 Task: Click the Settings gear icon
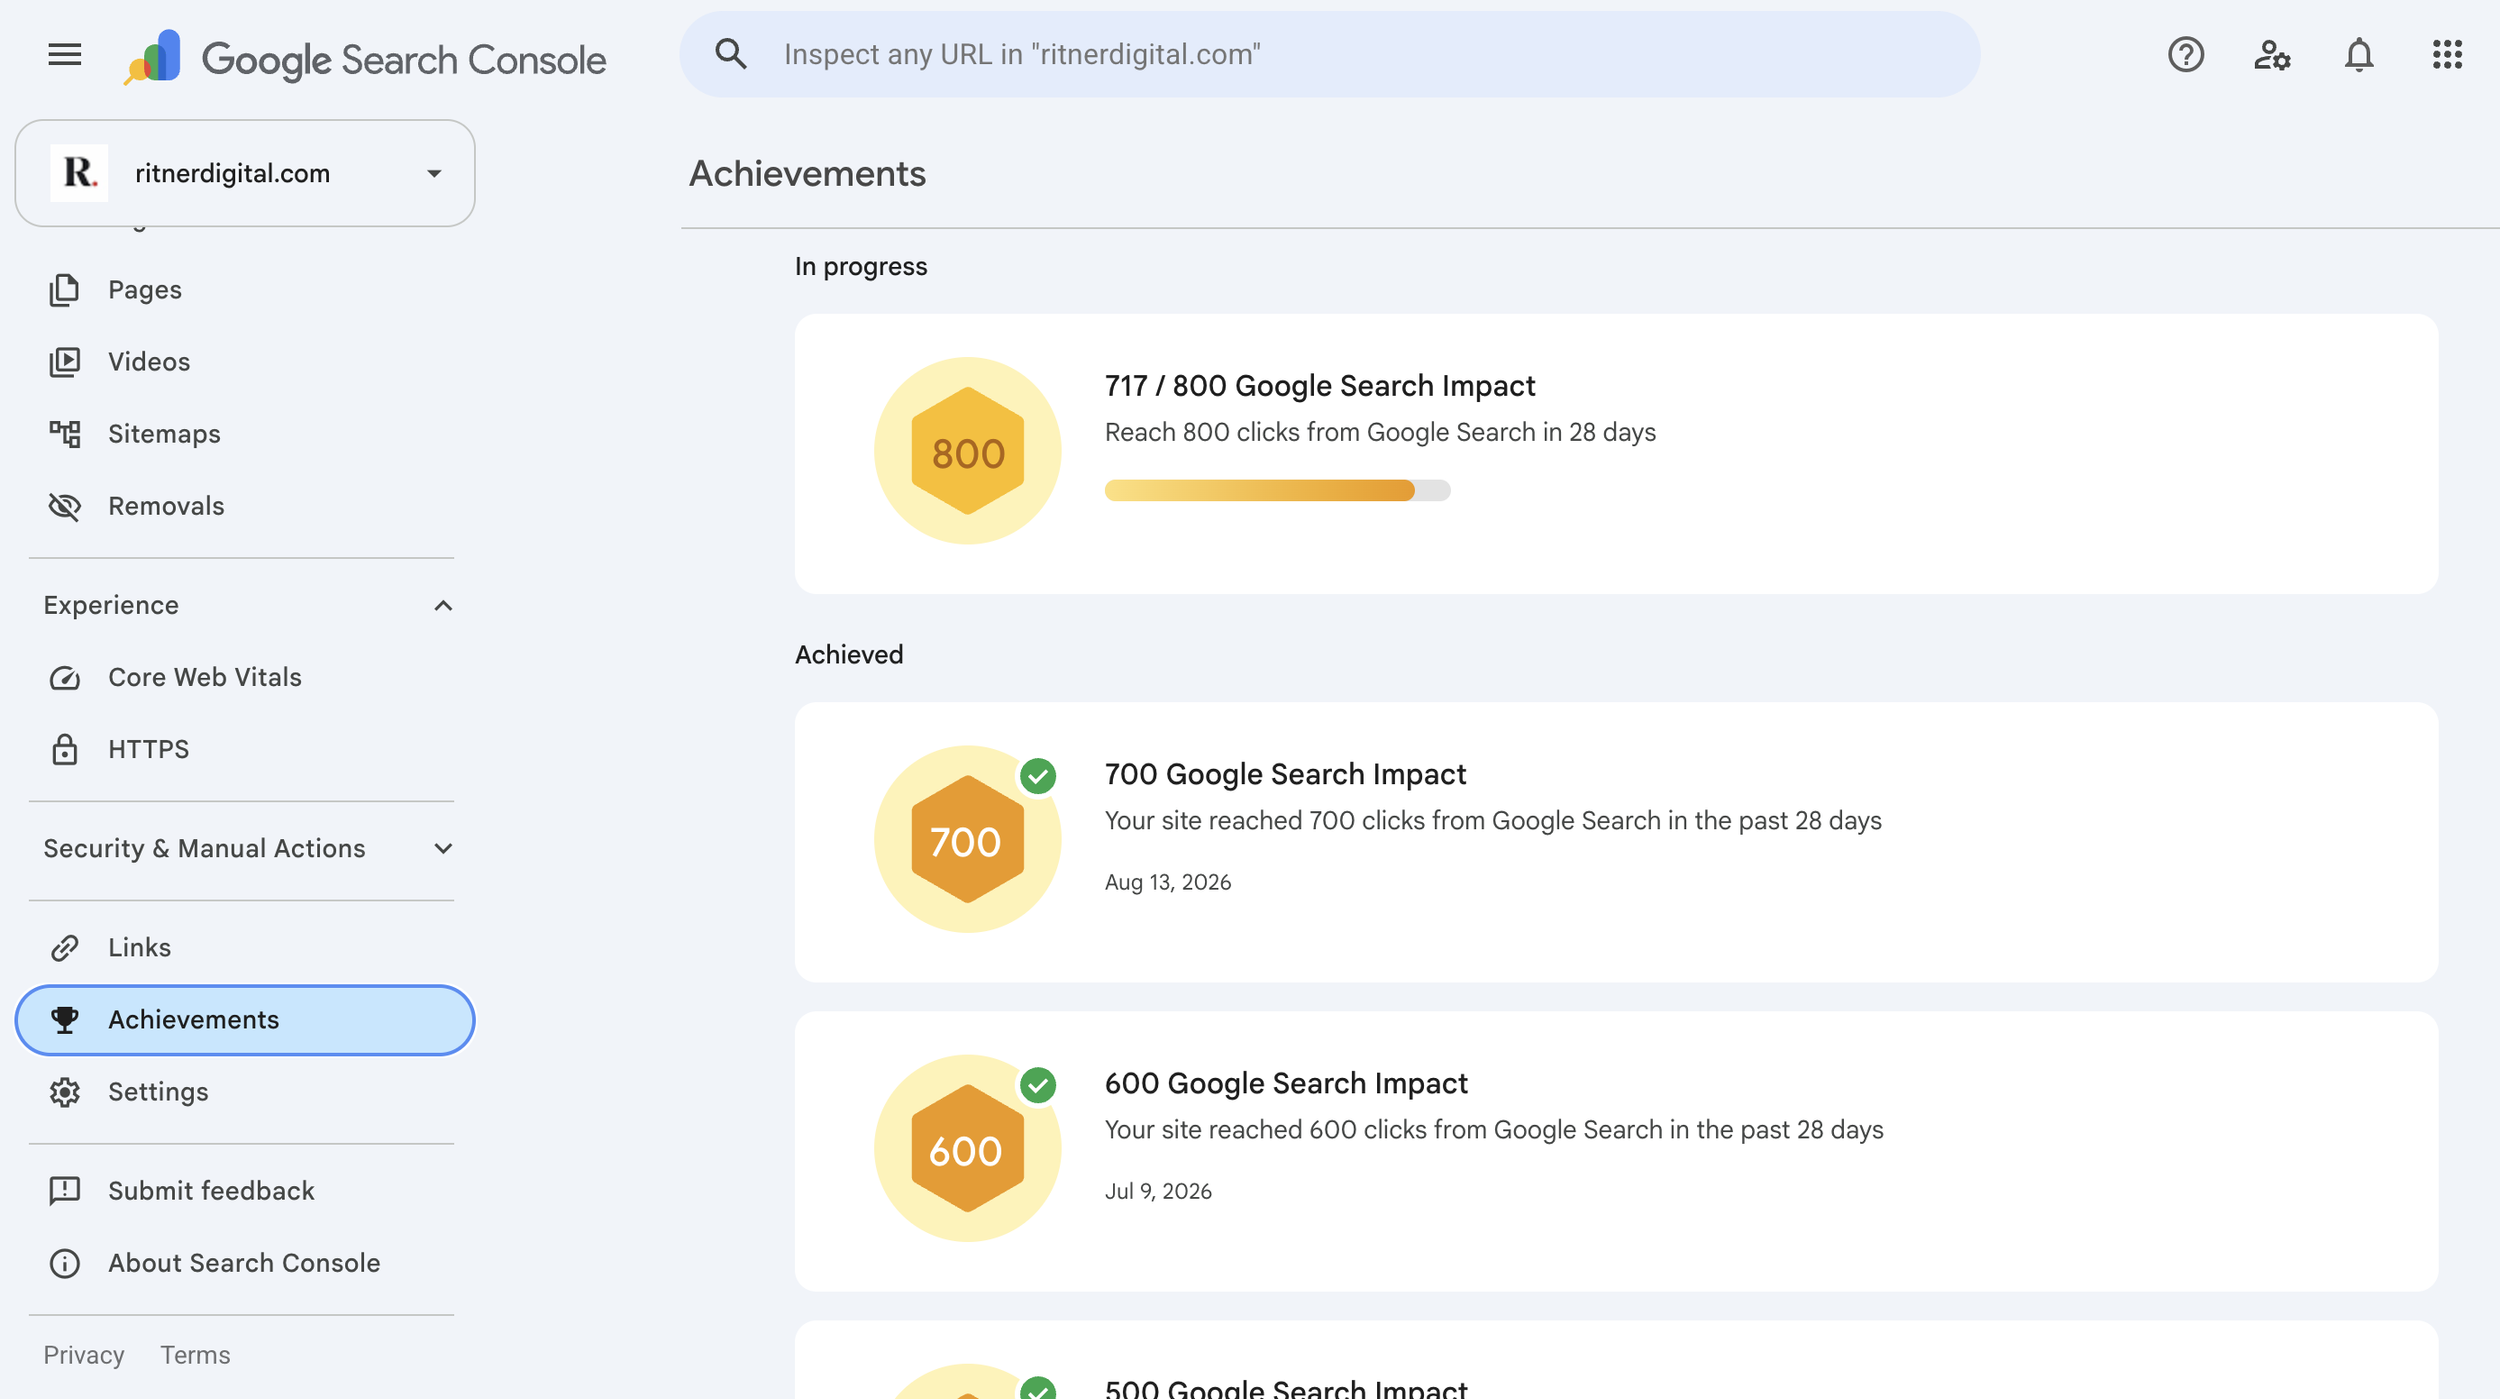click(65, 1091)
